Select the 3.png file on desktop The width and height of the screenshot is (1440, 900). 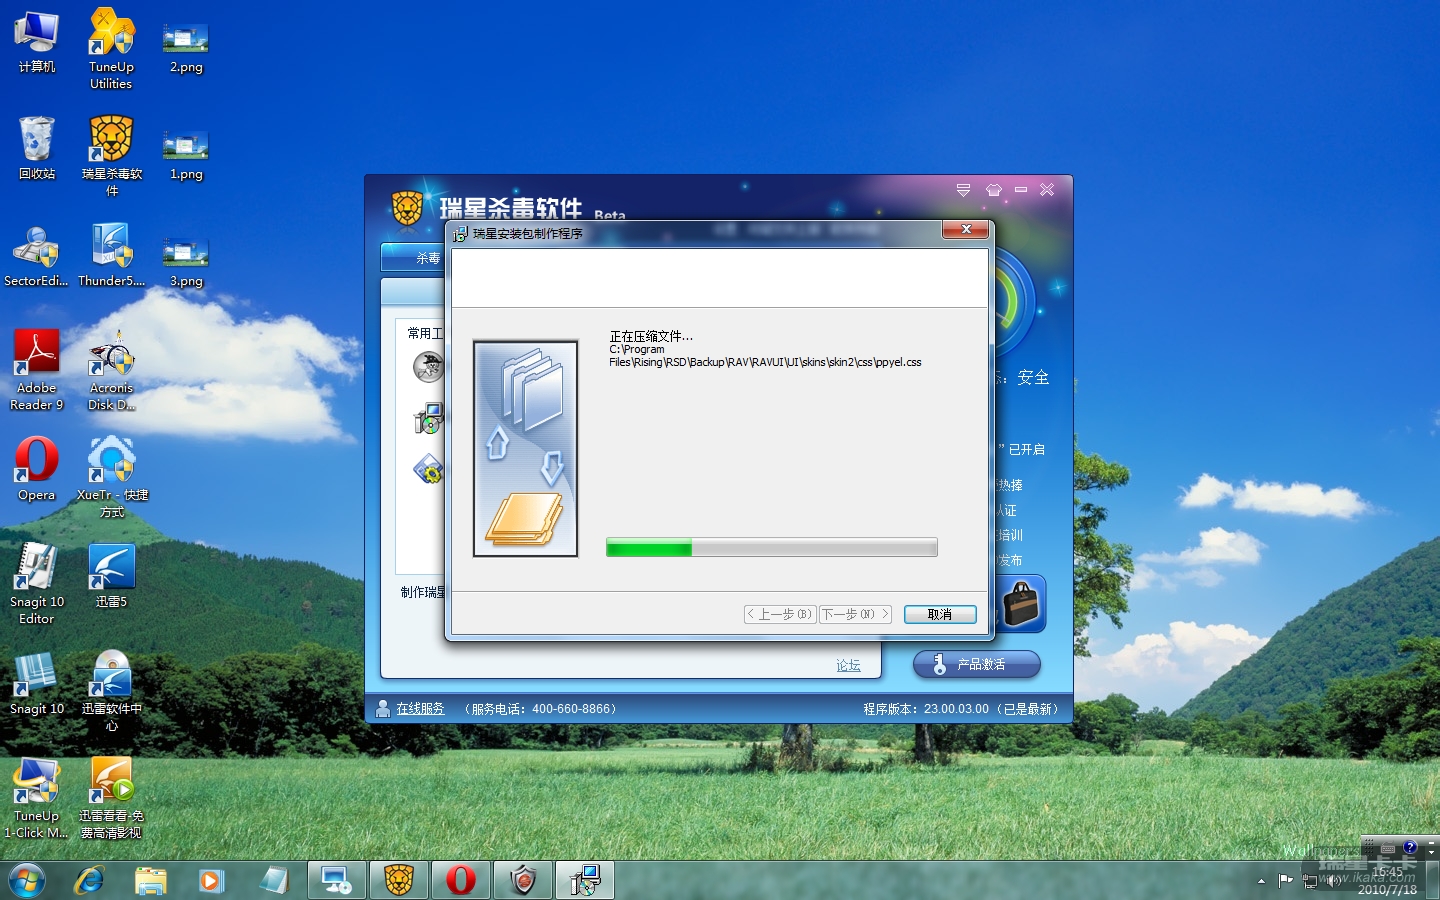[x=186, y=262]
